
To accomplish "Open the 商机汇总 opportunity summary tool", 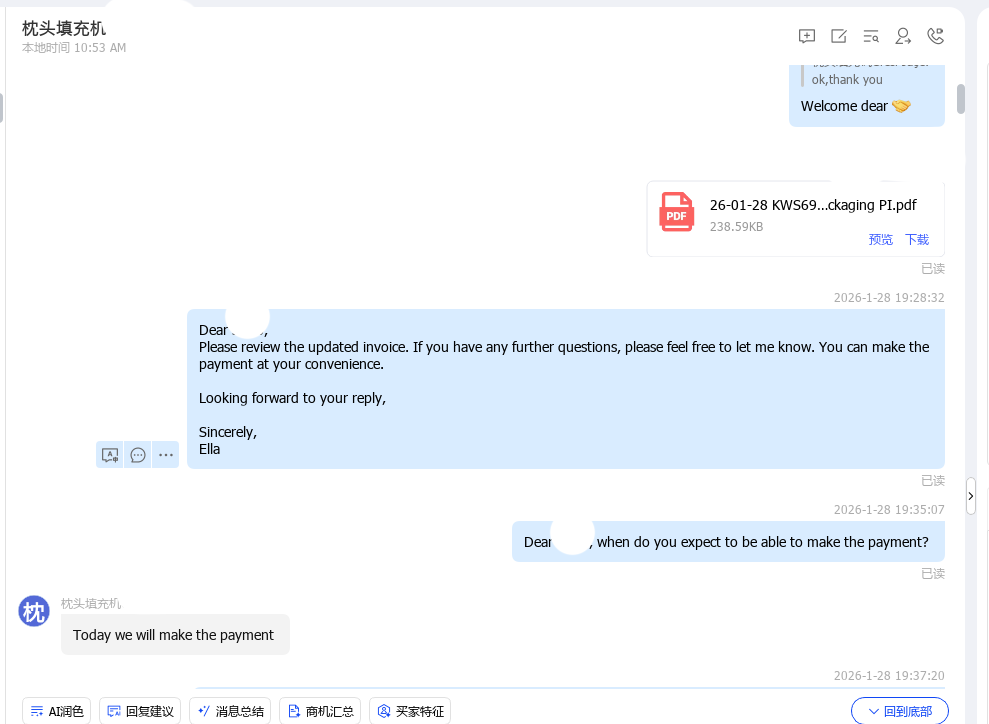I will [x=320, y=711].
